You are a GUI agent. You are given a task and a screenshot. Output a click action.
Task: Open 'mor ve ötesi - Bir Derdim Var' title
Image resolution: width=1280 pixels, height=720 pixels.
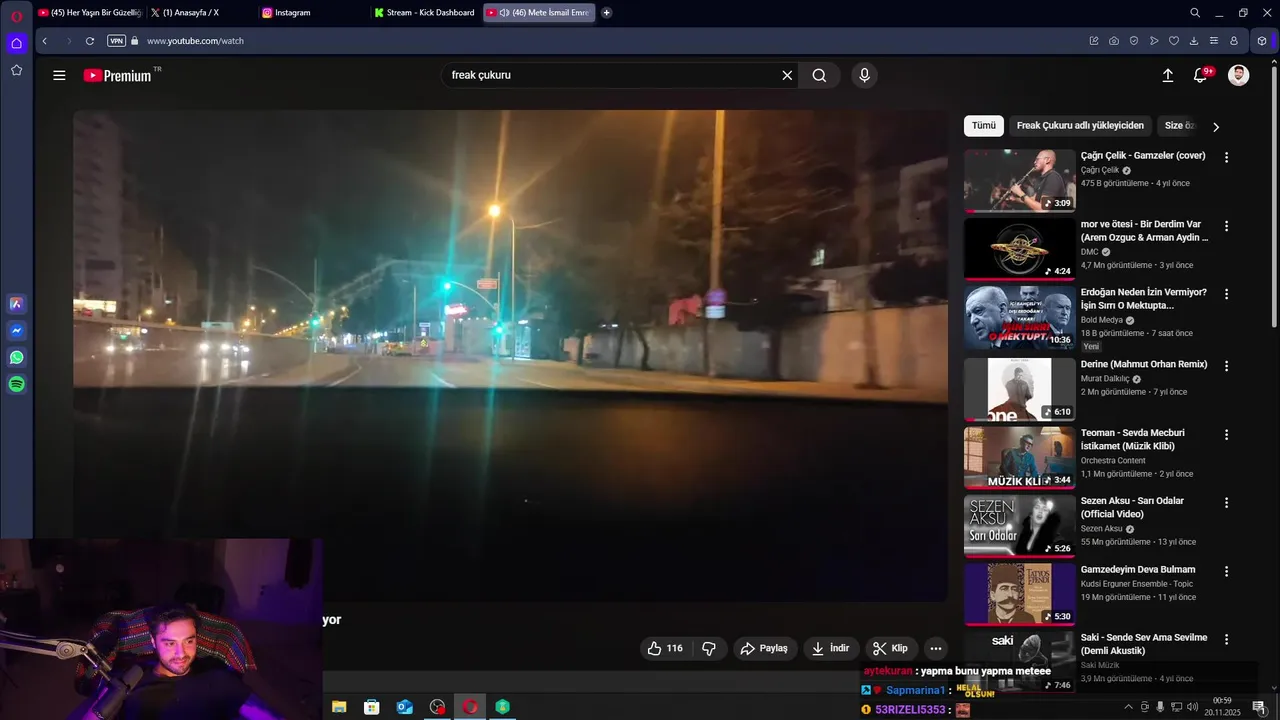point(1144,231)
